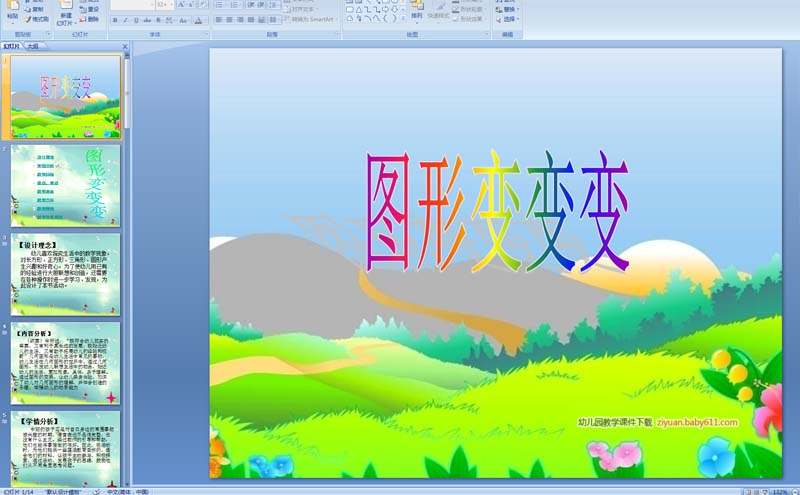Toggle Strikethrough (abc) formatting

(x=147, y=20)
